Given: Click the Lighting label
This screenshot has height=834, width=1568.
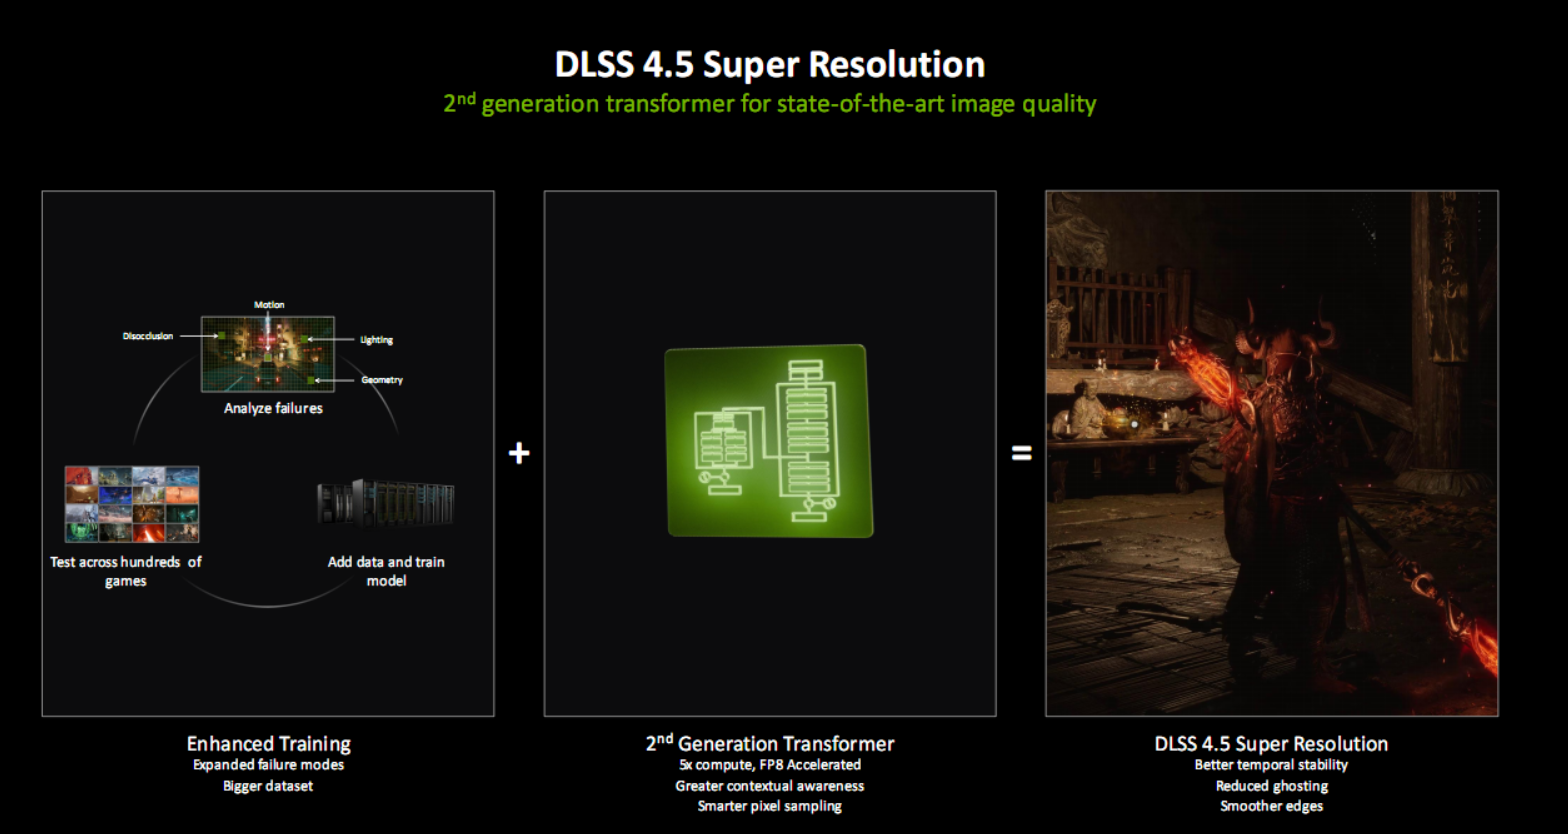Looking at the screenshot, I should tap(377, 340).
